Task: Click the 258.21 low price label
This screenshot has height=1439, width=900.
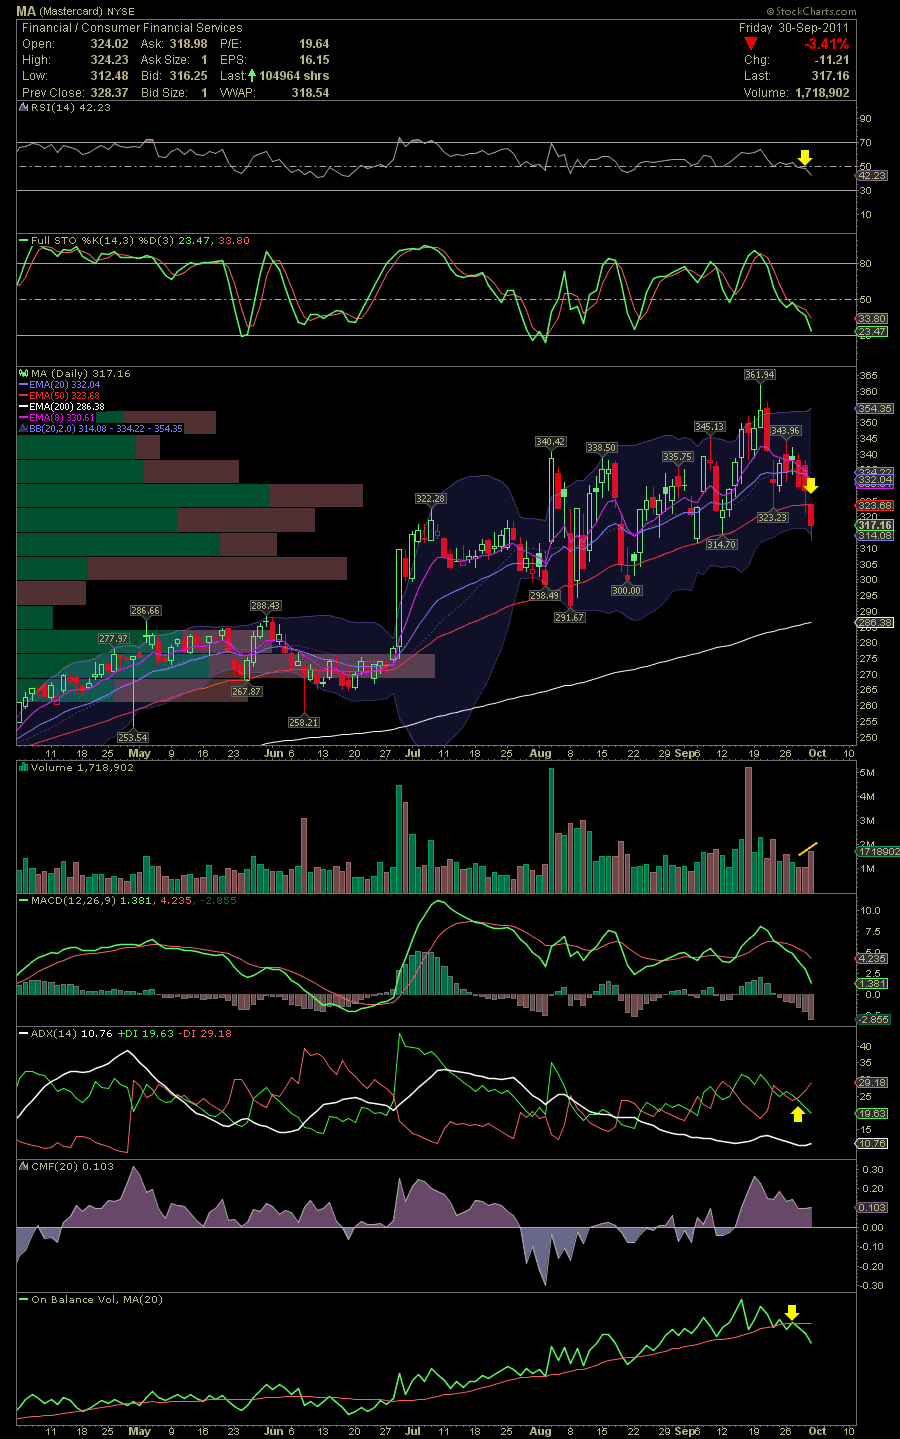Action: pyautogui.click(x=304, y=722)
